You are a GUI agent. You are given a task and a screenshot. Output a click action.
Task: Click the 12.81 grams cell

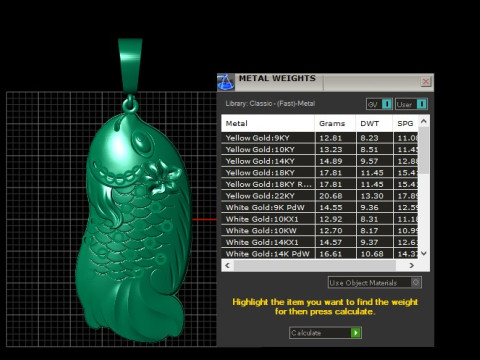pos(335,138)
